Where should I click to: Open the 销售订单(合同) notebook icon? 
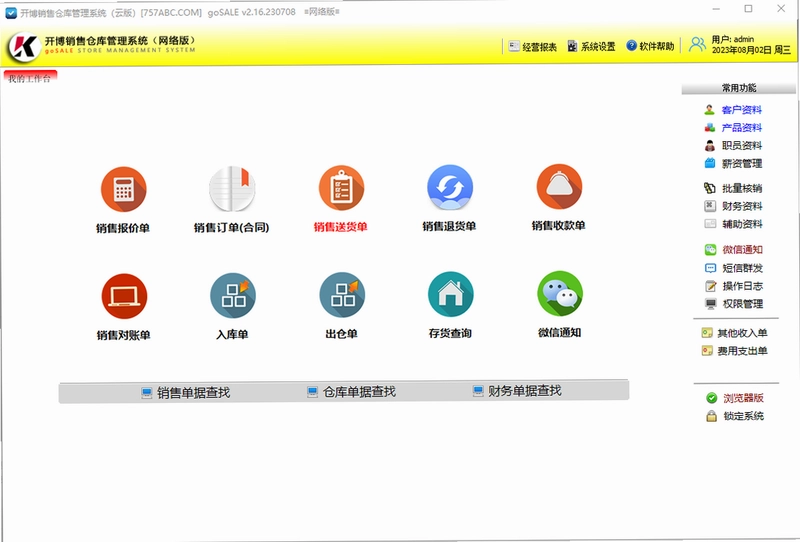click(232, 188)
